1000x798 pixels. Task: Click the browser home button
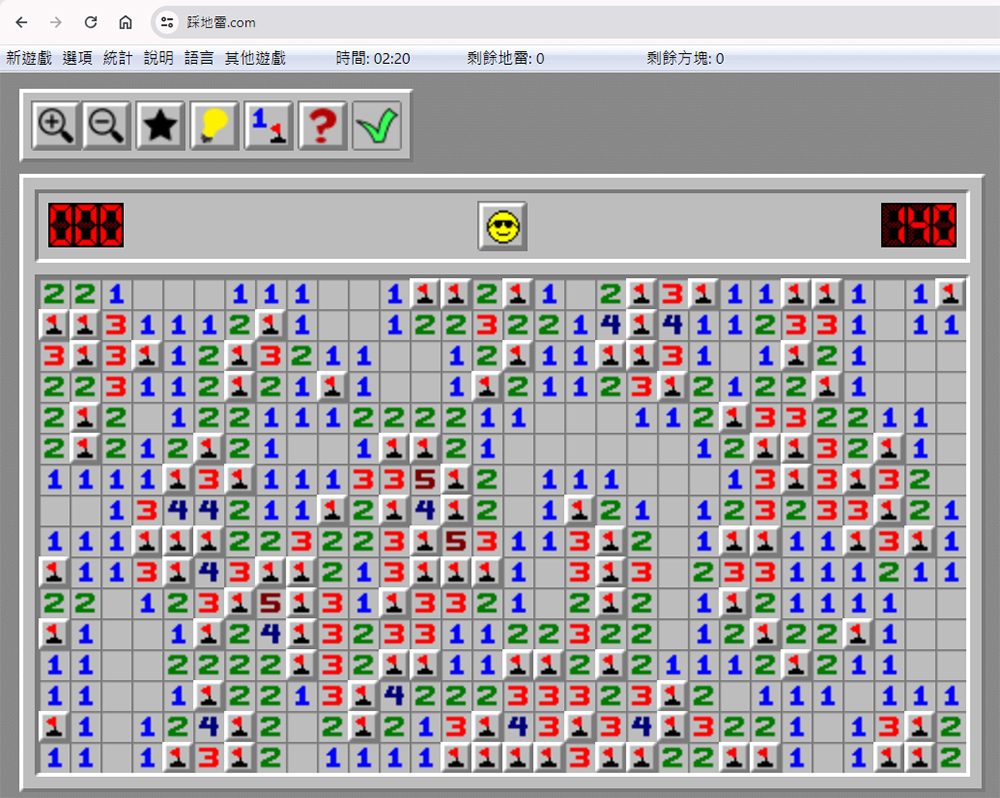tap(126, 22)
